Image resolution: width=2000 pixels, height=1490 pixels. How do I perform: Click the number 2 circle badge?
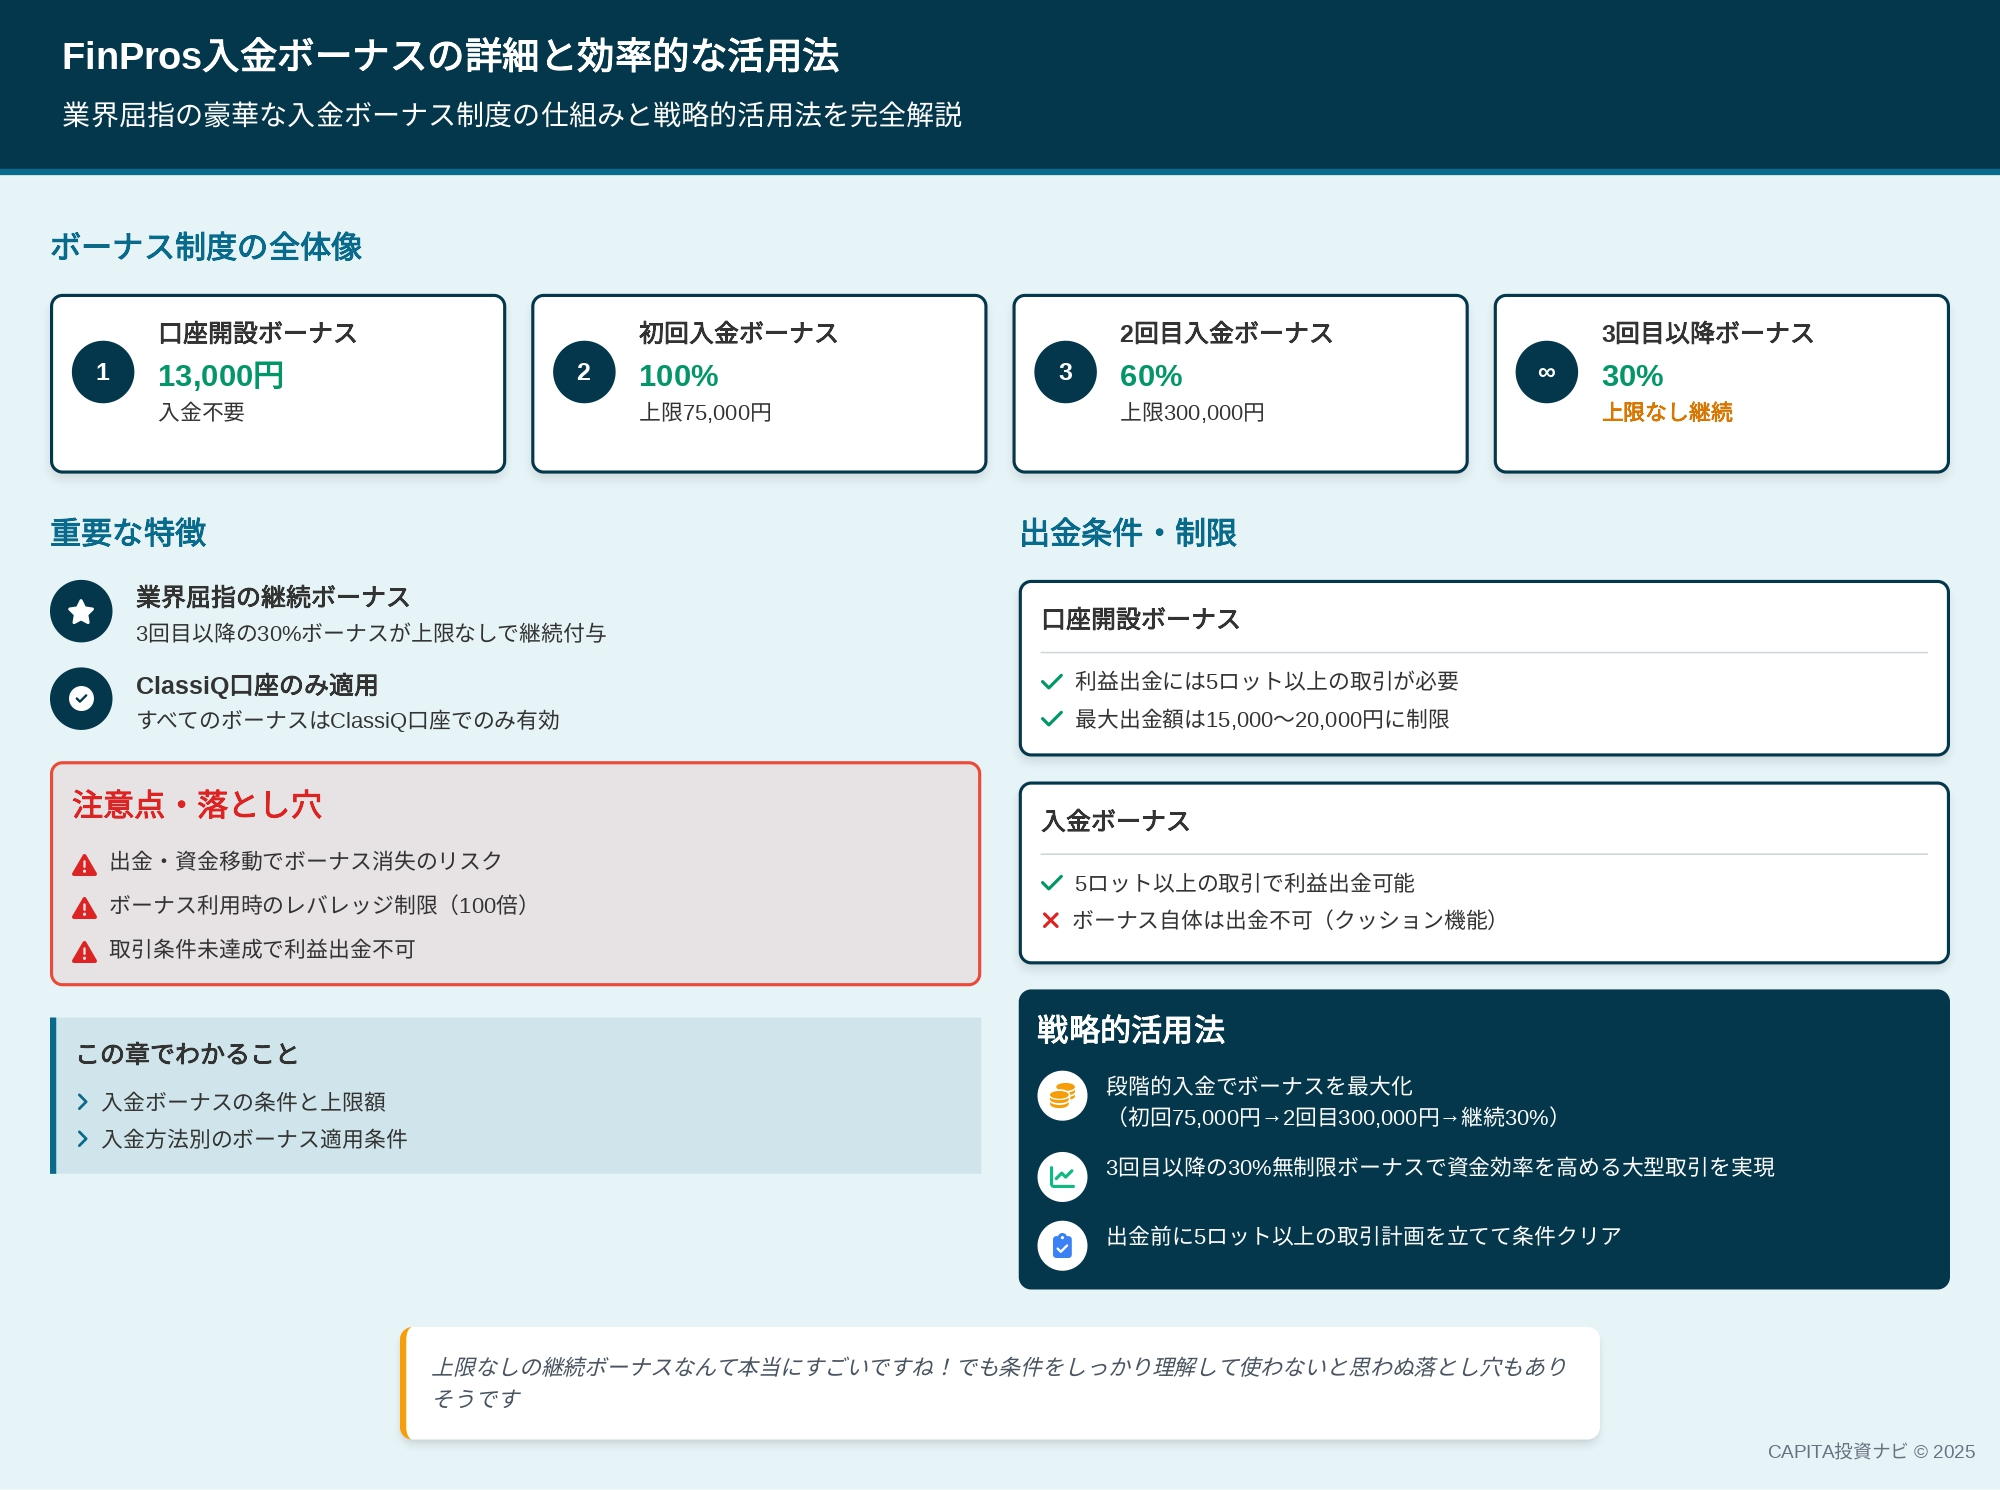coord(584,372)
